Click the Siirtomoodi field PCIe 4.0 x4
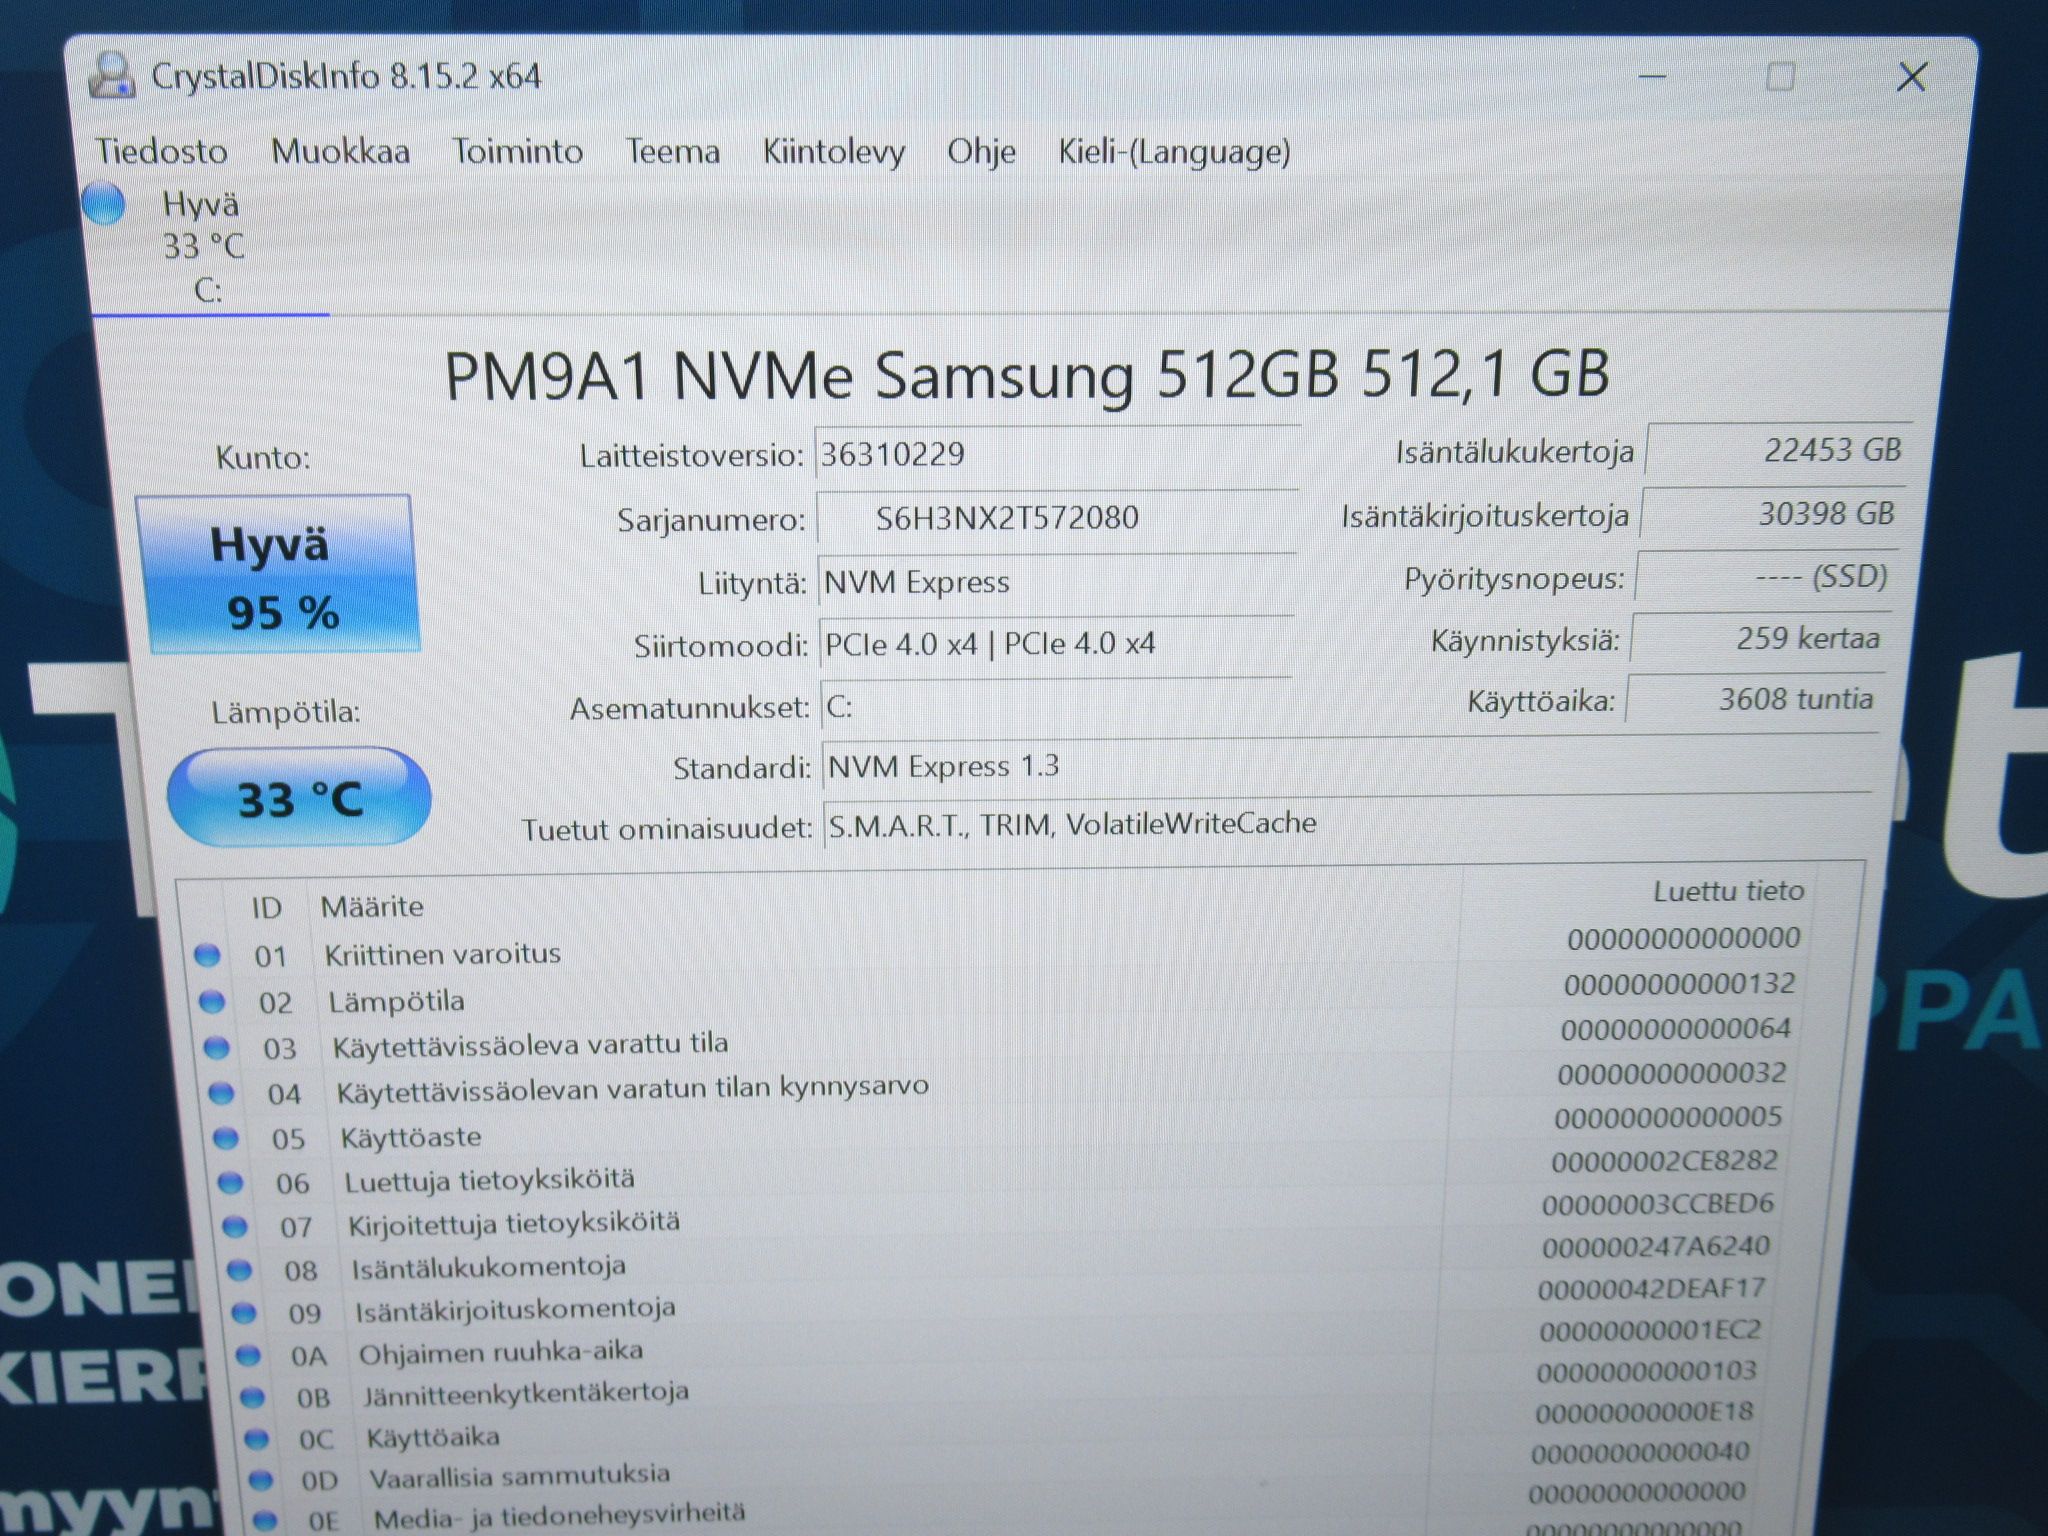Image resolution: width=2048 pixels, height=1536 pixels. coord(1057,644)
